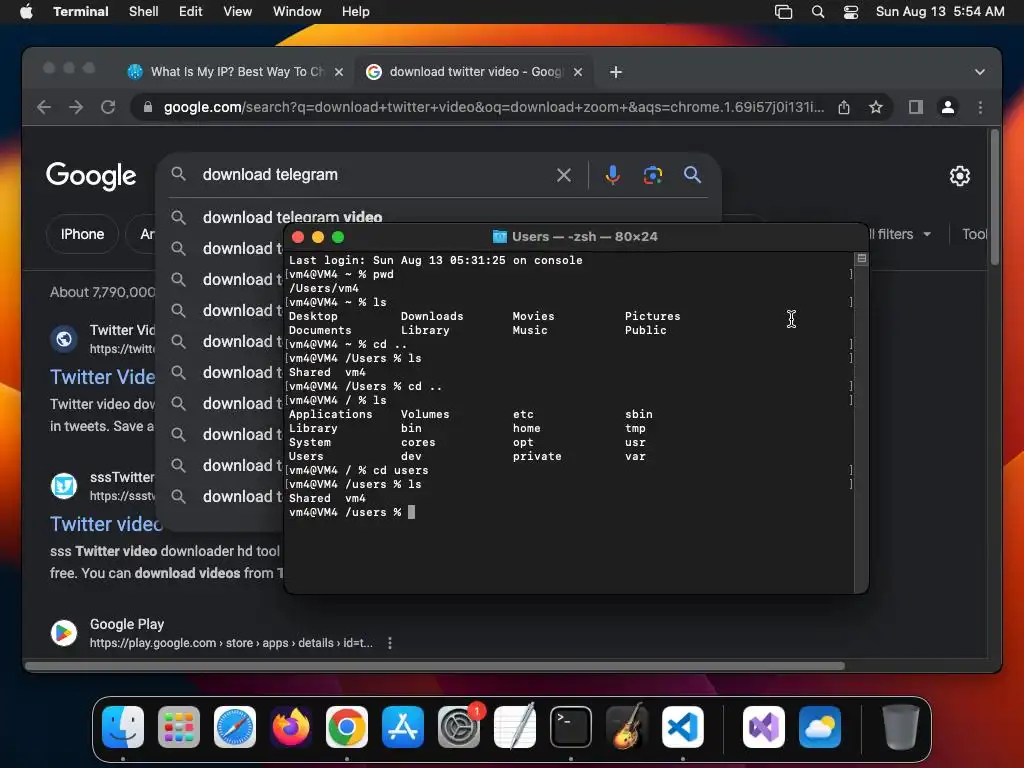The image size is (1024, 768).
Task: Open the Window menu
Action: tap(297, 11)
